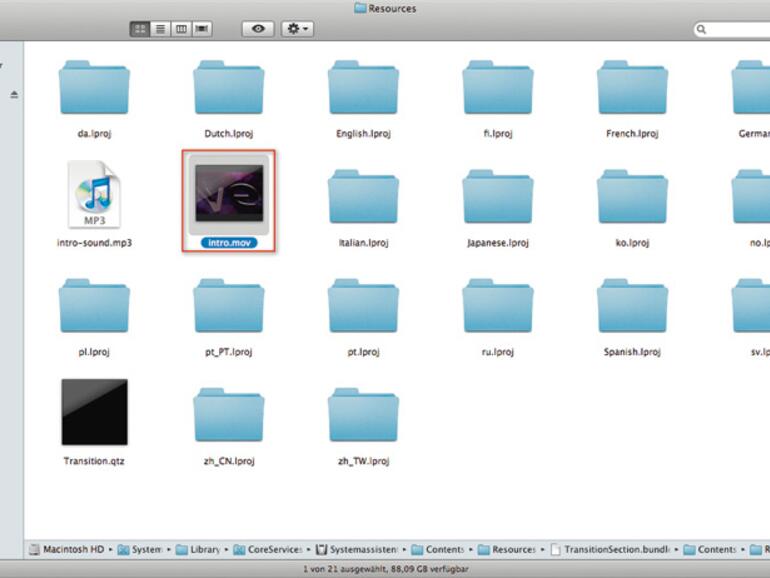Go to Contents after TransitionSection.bundle in path bar
The height and width of the screenshot is (578, 770).
pos(710,549)
